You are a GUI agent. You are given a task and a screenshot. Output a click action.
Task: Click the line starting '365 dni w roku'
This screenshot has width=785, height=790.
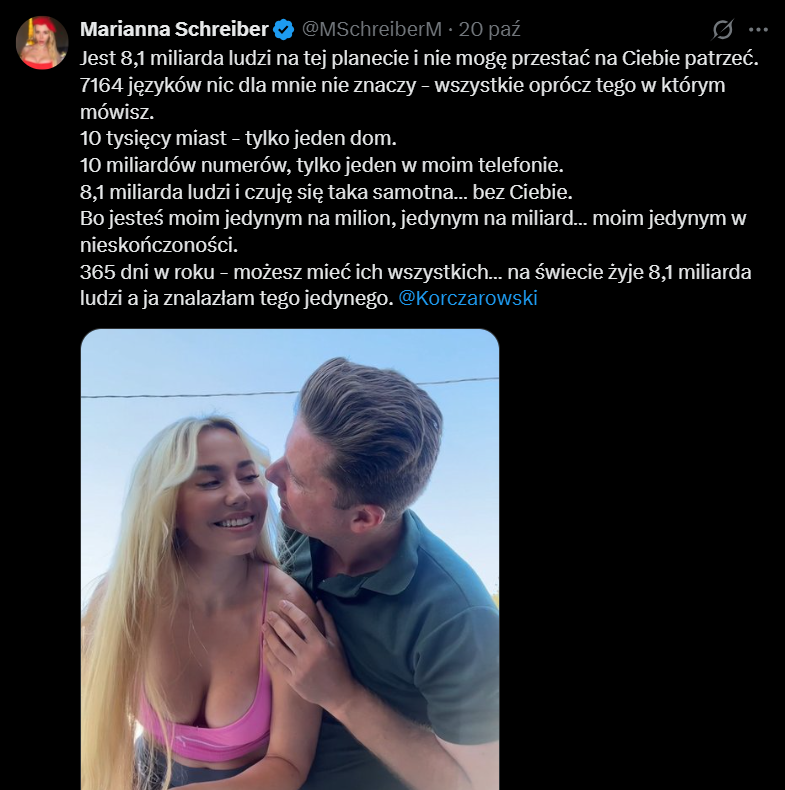click(416, 271)
